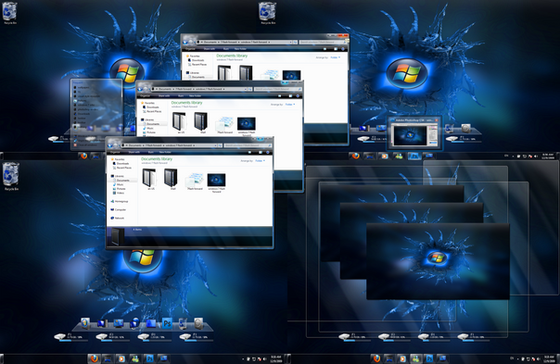Click volume icon in top-right system tray
This screenshot has height=364, width=560.
coord(535,156)
